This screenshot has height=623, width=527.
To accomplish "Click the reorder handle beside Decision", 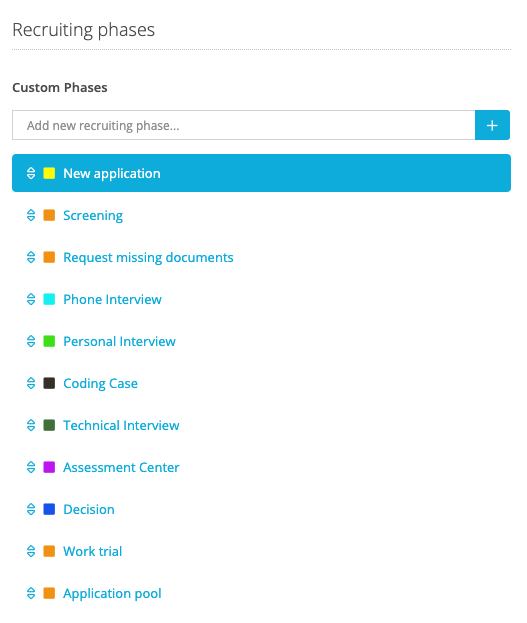I will click(x=31, y=509).
